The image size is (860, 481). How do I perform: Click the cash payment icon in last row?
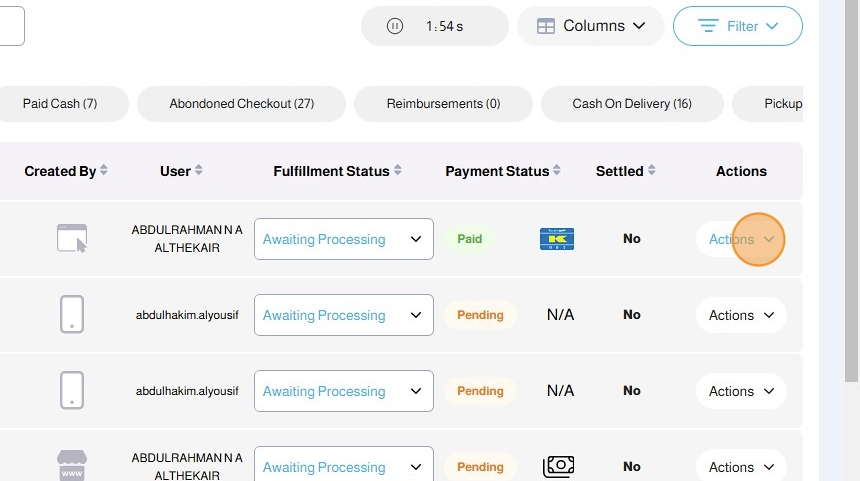pos(558,467)
